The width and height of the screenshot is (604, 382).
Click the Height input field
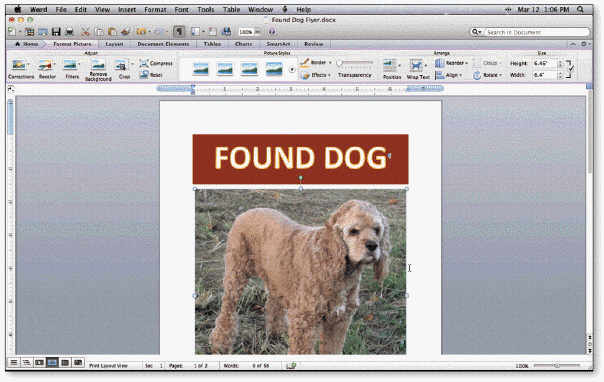pyautogui.click(x=545, y=63)
